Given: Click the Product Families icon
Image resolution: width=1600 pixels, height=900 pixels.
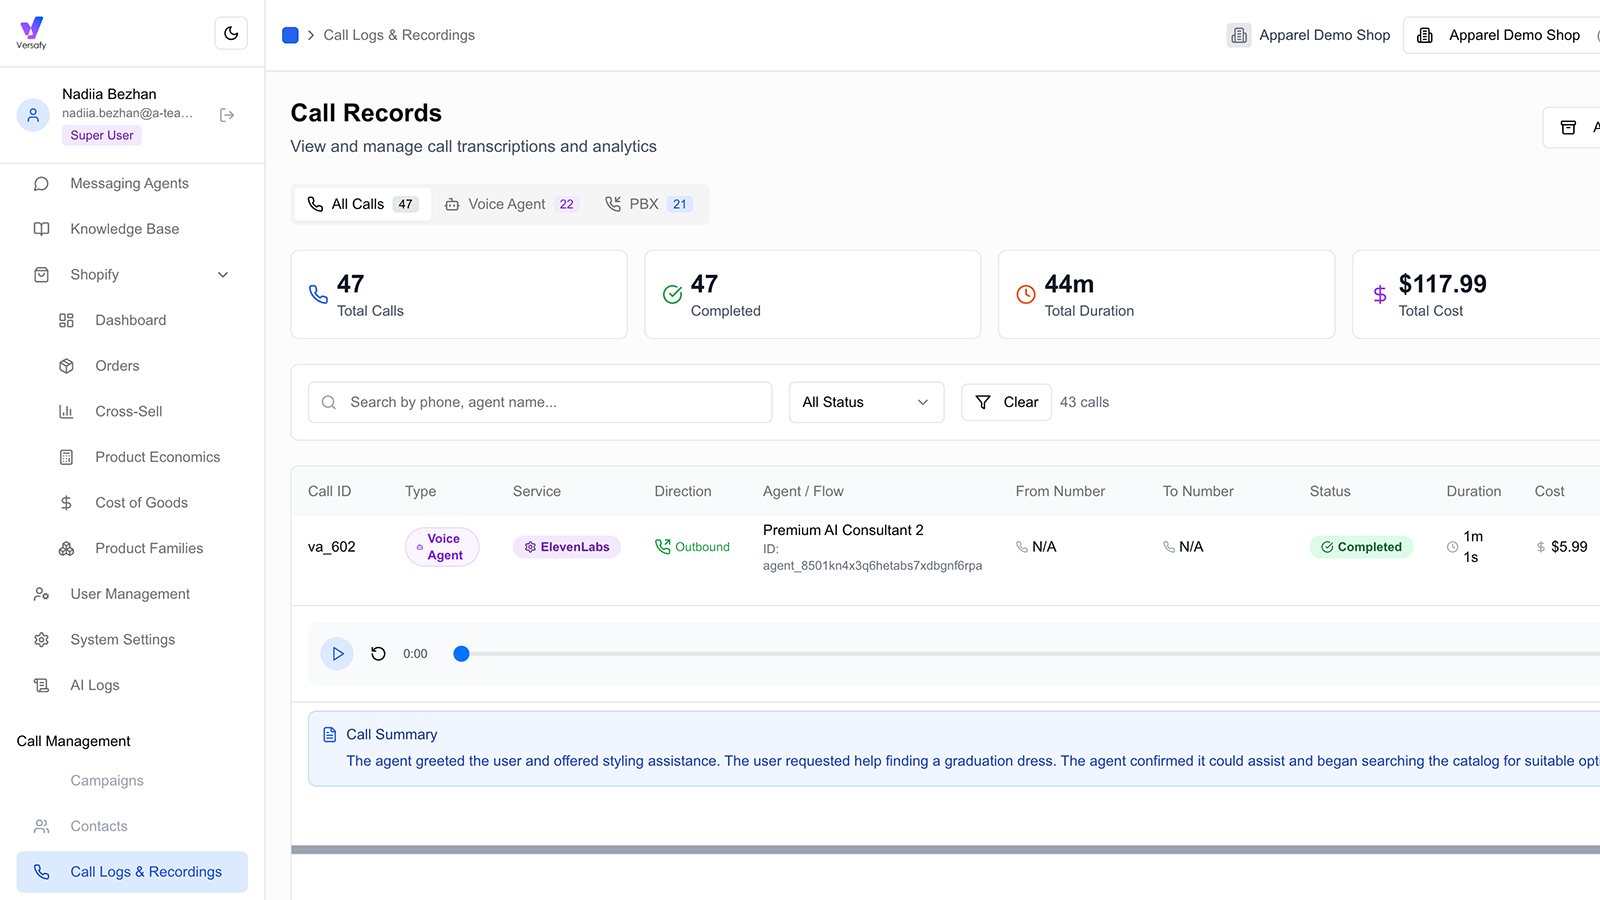Looking at the screenshot, I should [66, 548].
